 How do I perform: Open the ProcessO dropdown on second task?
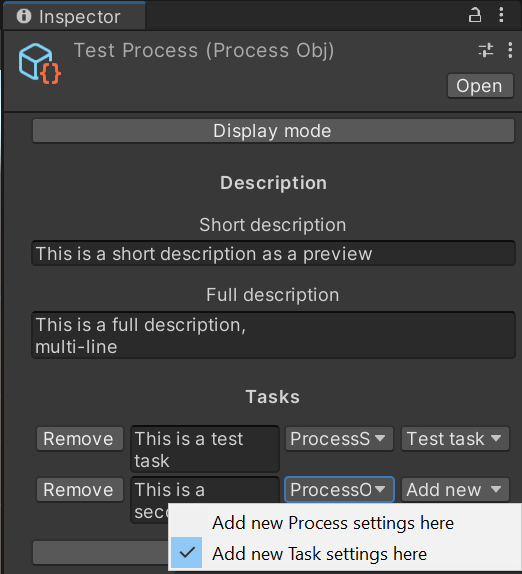(x=339, y=490)
